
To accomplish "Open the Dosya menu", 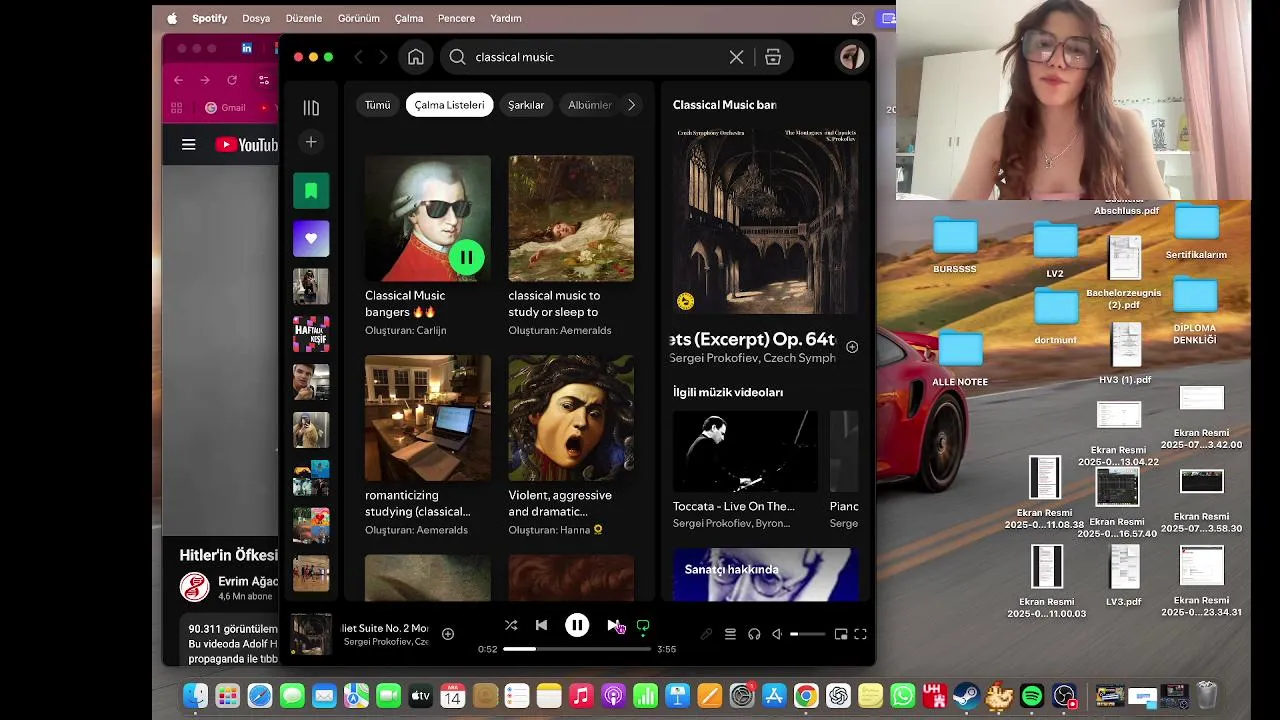I will point(256,18).
